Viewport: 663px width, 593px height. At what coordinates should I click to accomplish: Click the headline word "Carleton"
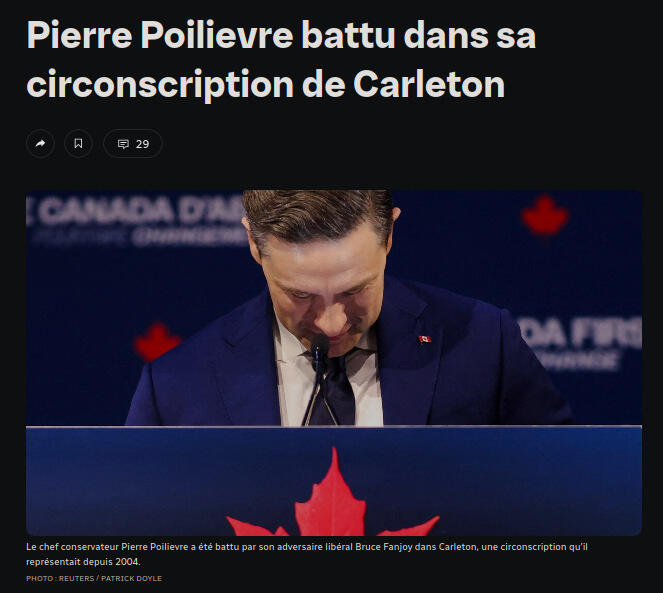429,84
